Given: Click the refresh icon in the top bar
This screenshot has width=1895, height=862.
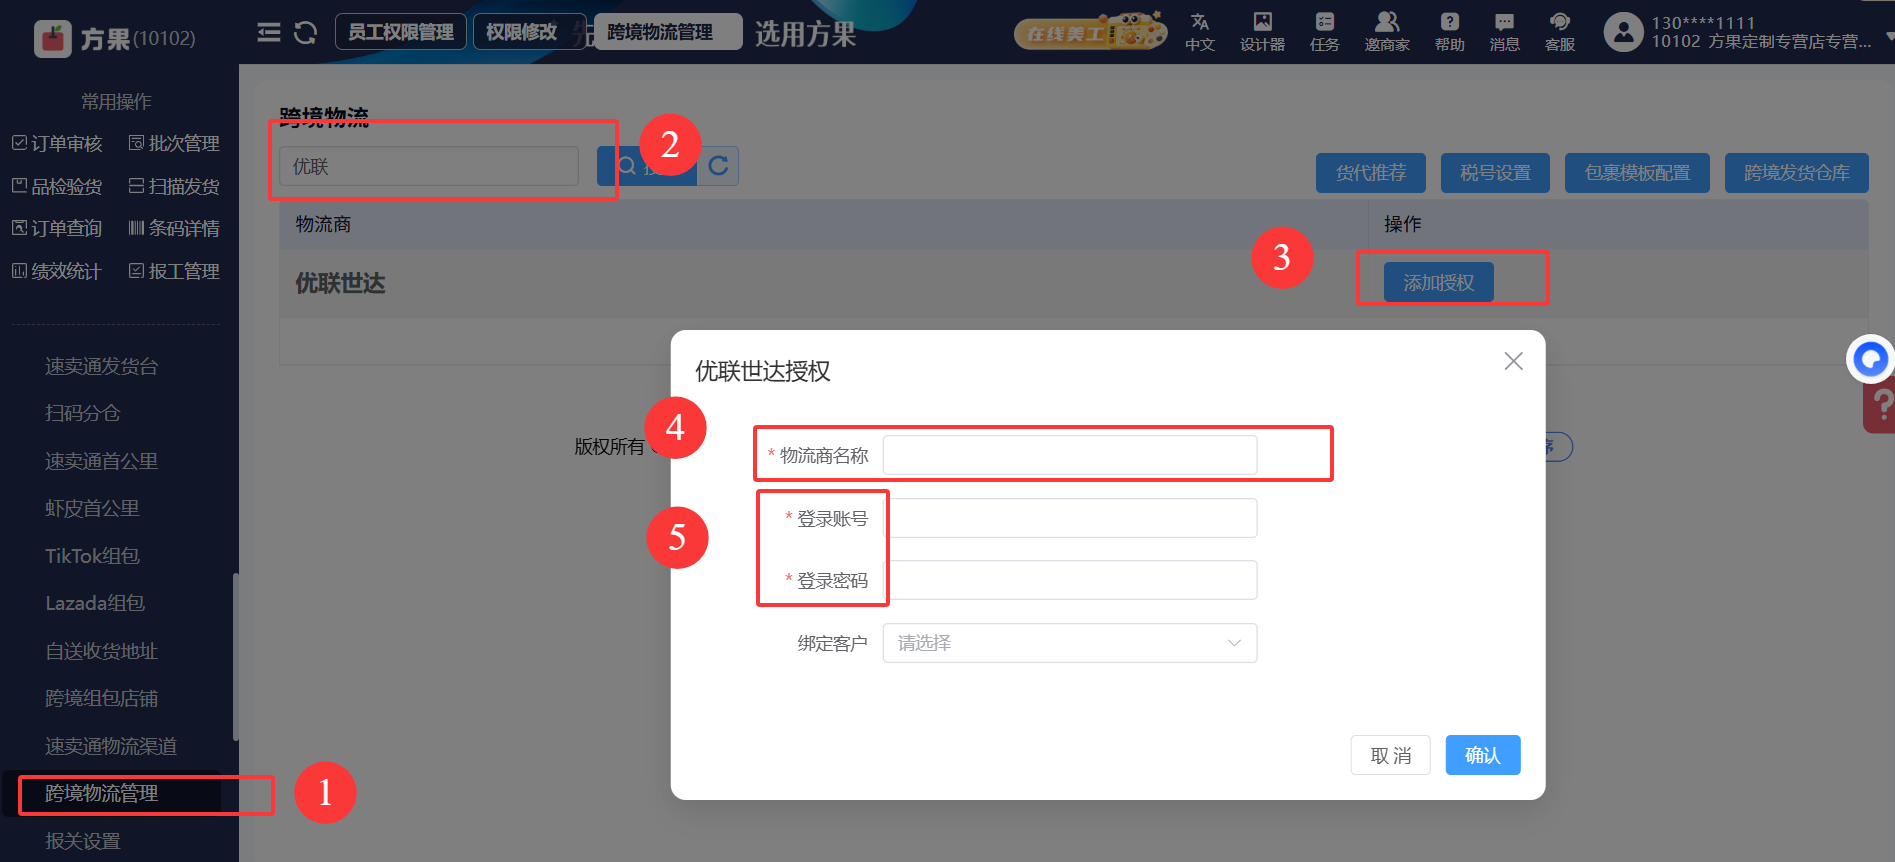Looking at the screenshot, I should [x=306, y=33].
